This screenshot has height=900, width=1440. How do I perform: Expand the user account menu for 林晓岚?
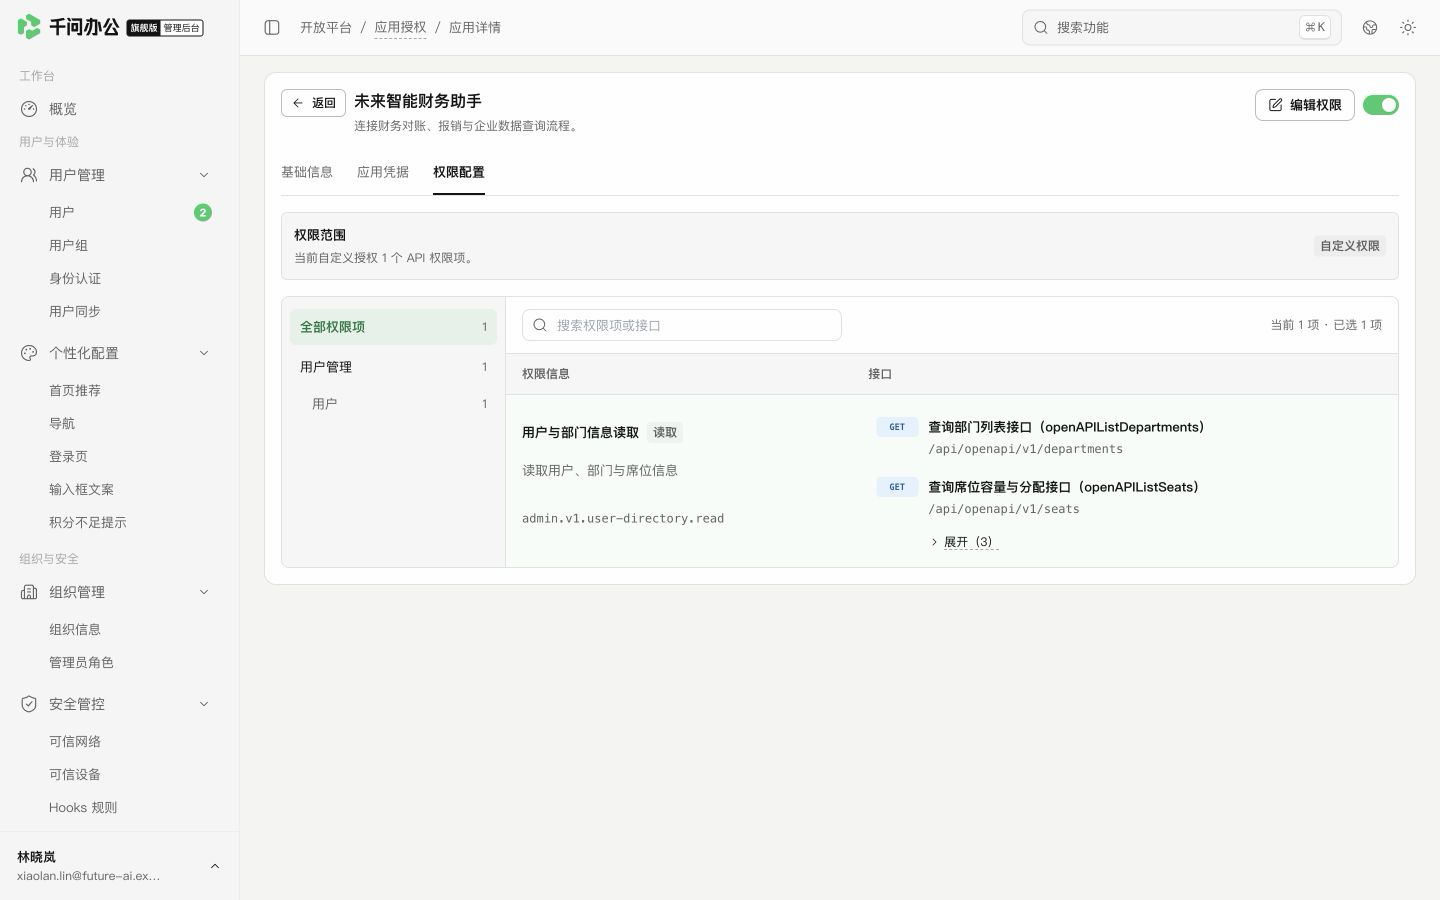coord(214,866)
